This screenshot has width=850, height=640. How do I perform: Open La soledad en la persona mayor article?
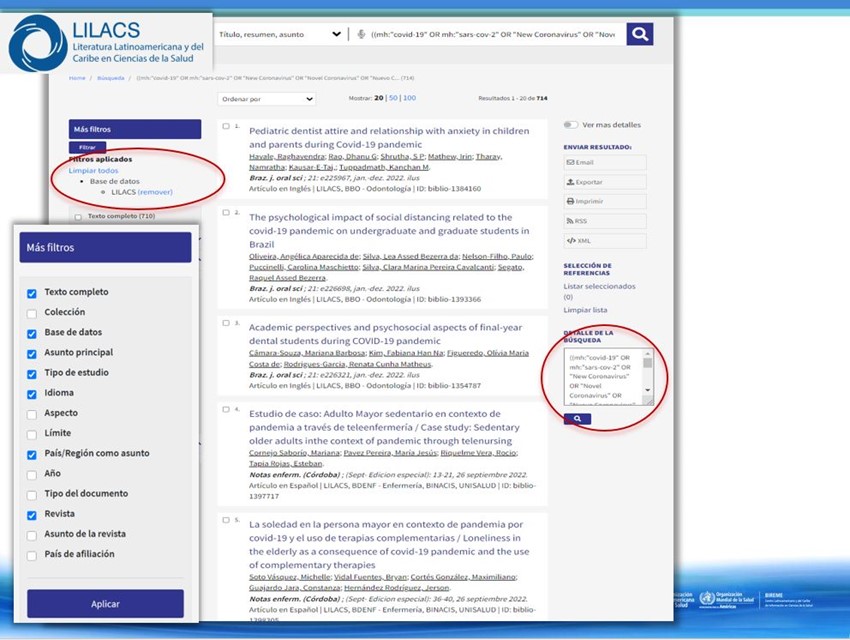(389, 545)
